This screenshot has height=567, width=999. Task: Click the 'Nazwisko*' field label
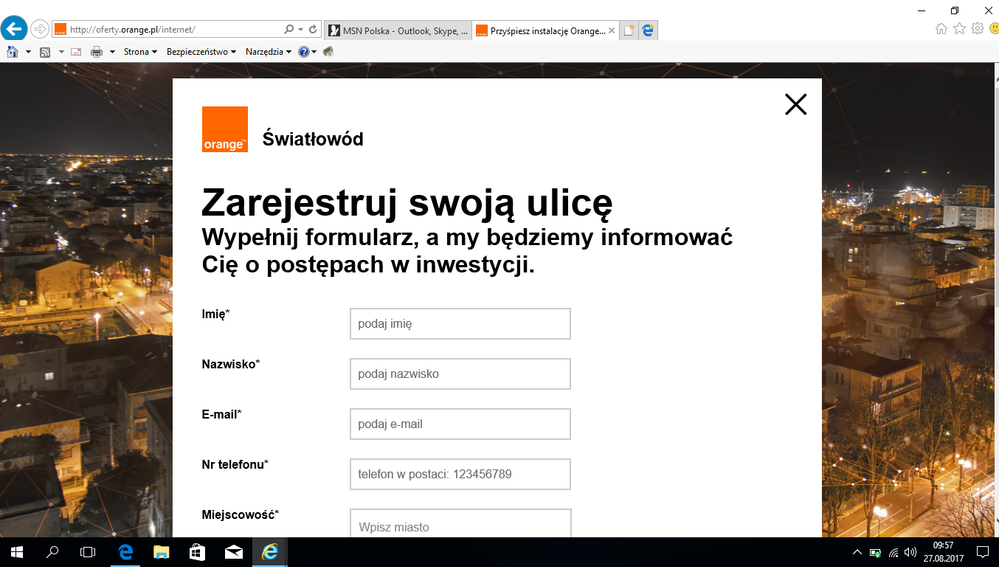click(x=231, y=364)
